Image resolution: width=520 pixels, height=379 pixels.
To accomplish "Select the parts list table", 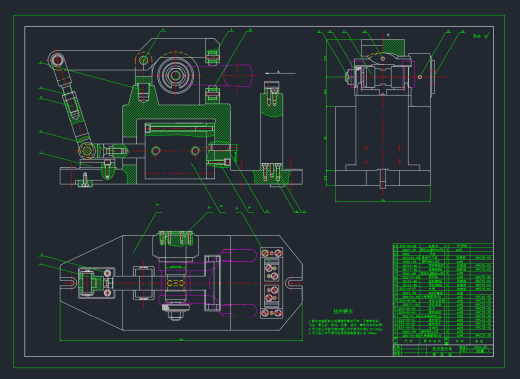I will coord(443,294).
